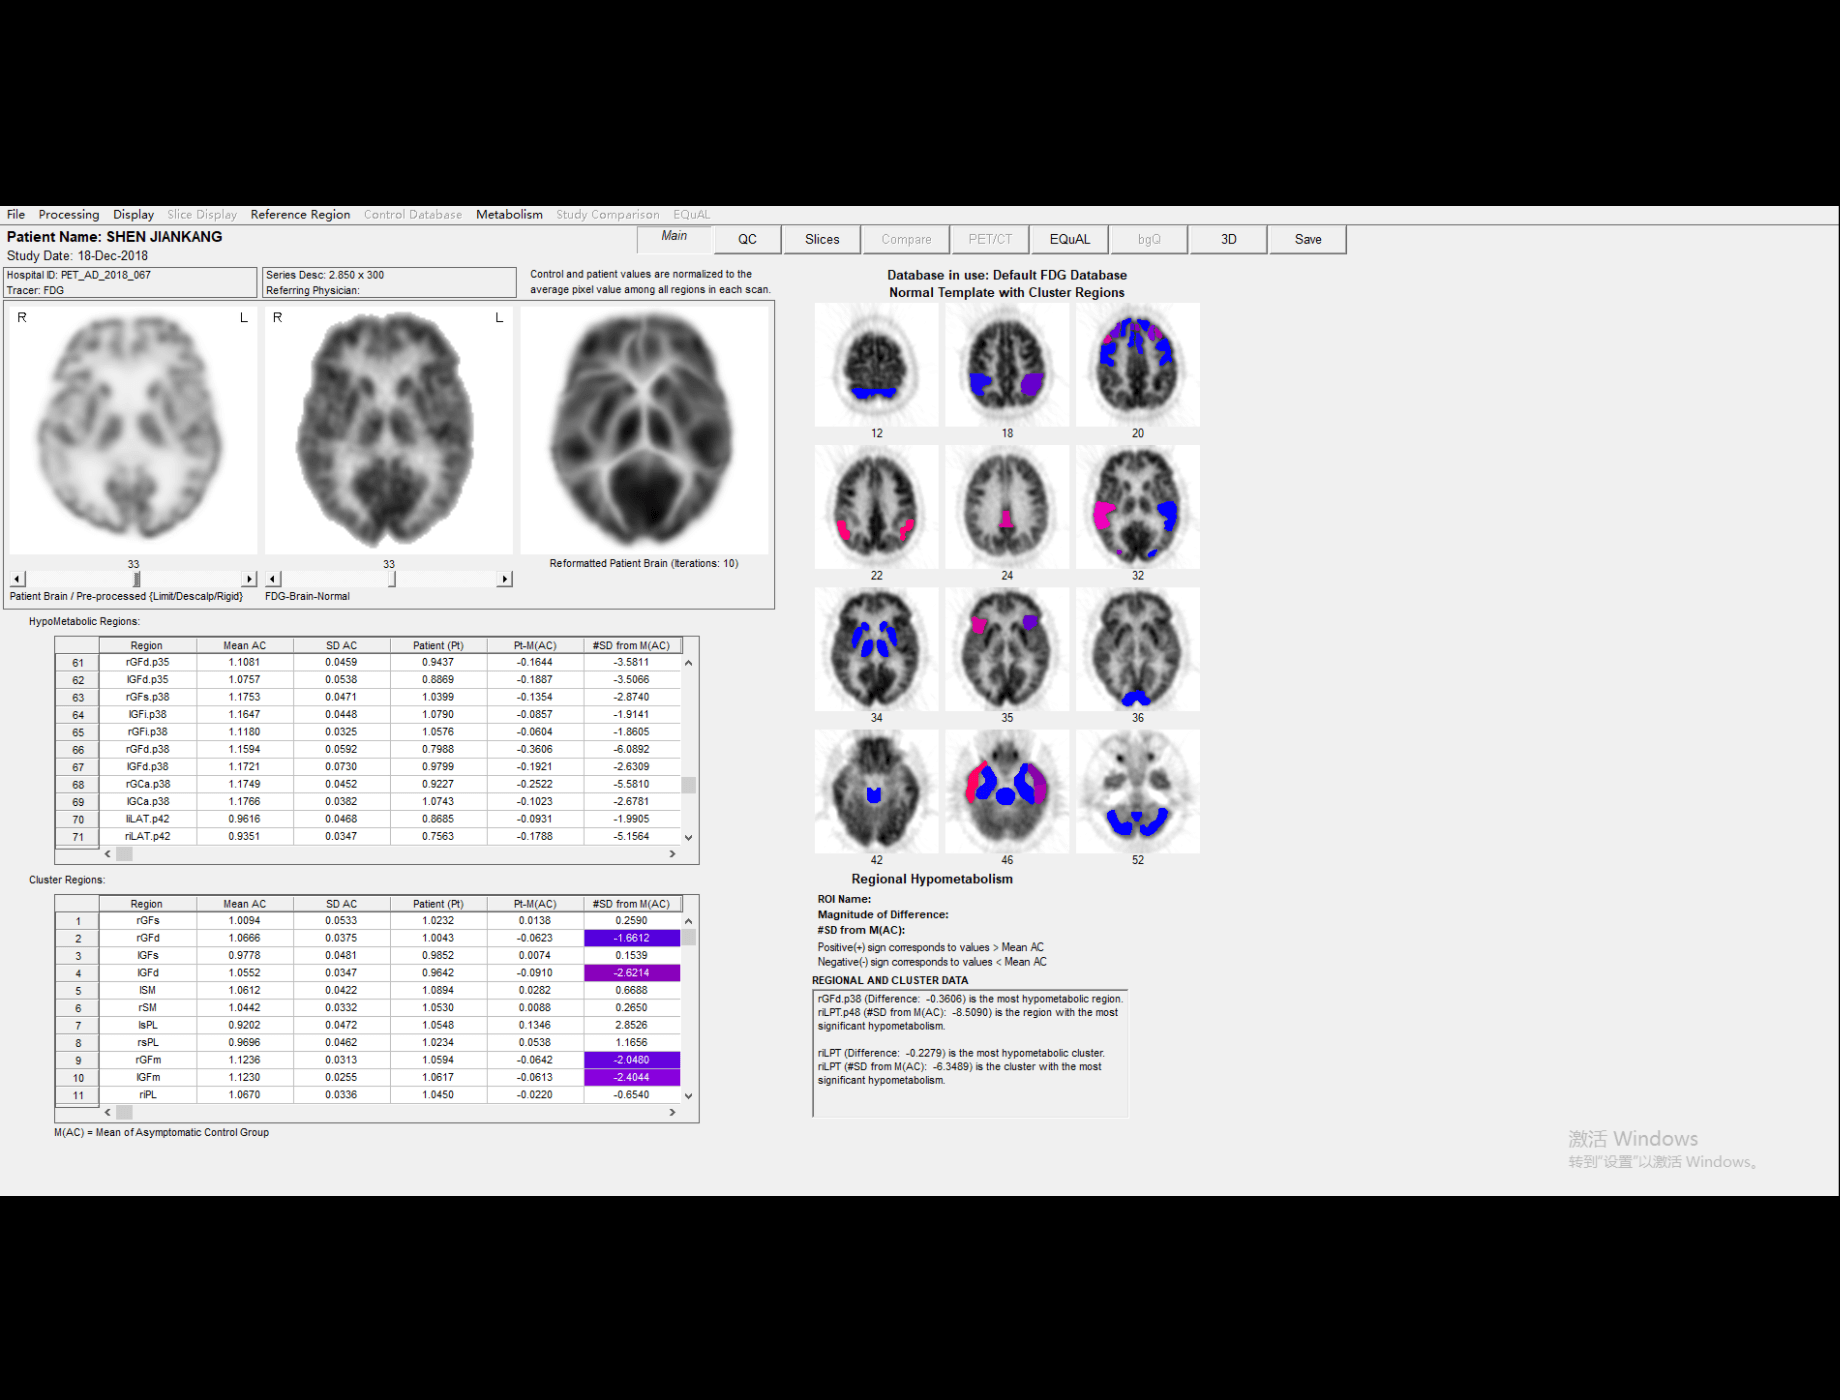
Task: Open the Display dropdown menu
Action: coord(133,214)
